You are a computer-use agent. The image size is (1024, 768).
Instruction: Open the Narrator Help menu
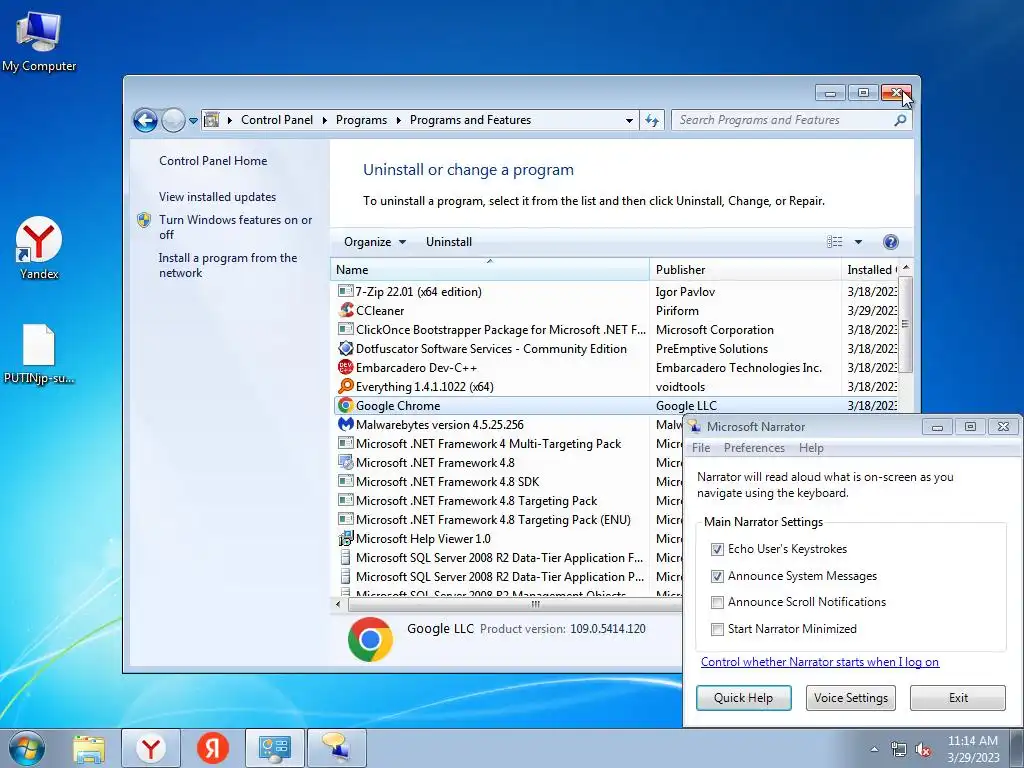pyautogui.click(x=810, y=448)
